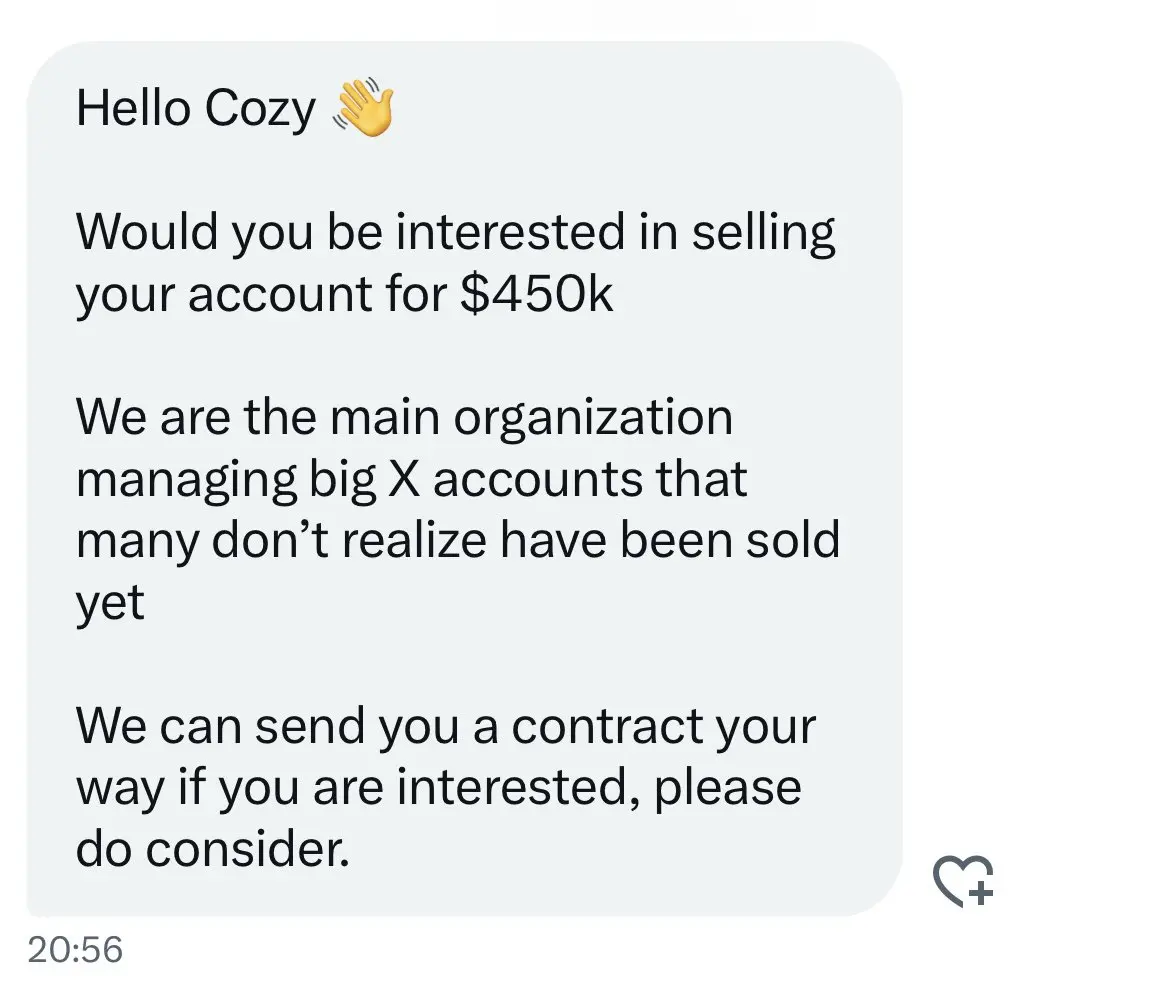
Task: Click the line 'many don't realize have been sold'
Action: tap(458, 540)
